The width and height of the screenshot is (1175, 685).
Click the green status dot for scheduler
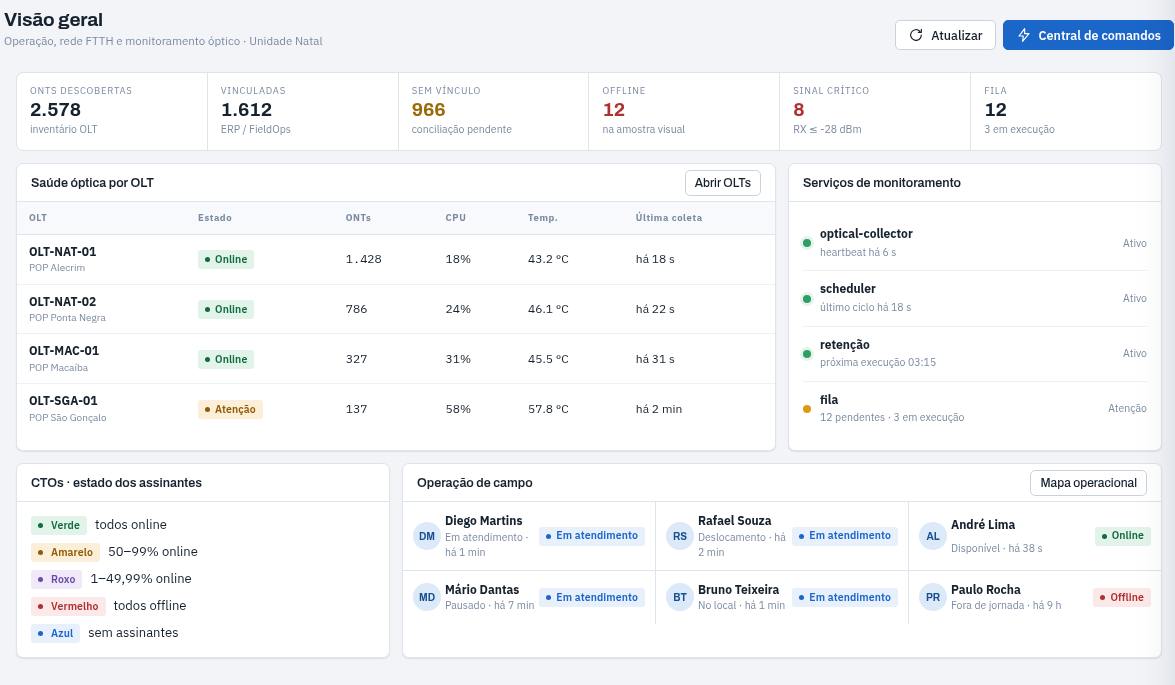807,298
